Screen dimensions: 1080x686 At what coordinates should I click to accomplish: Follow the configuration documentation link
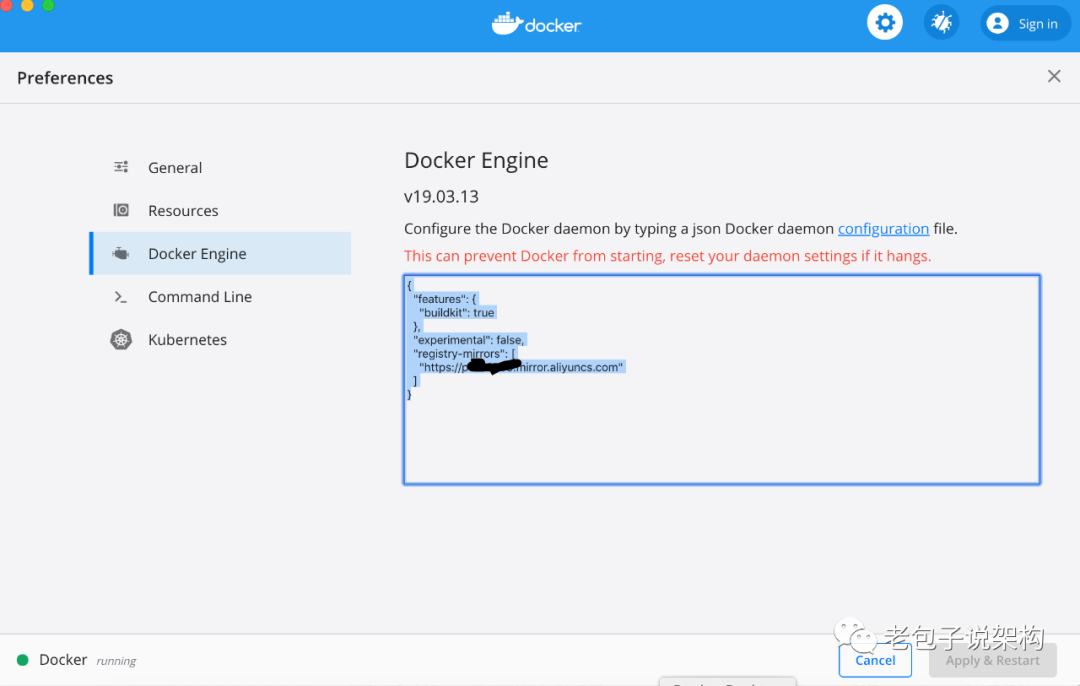pos(883,229)
